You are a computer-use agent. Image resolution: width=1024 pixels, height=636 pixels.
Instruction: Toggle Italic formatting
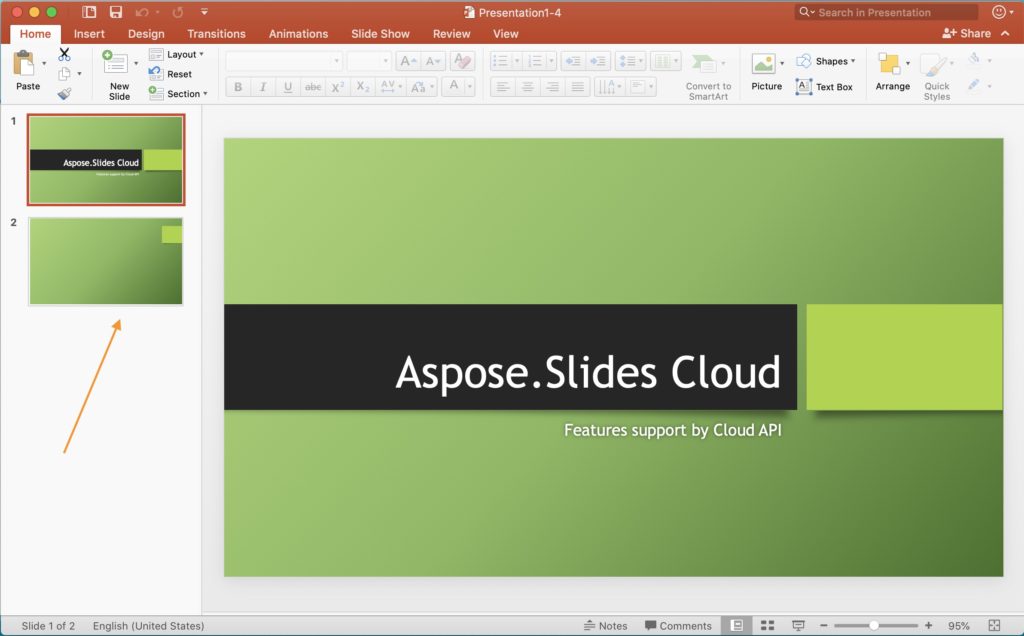263,87
